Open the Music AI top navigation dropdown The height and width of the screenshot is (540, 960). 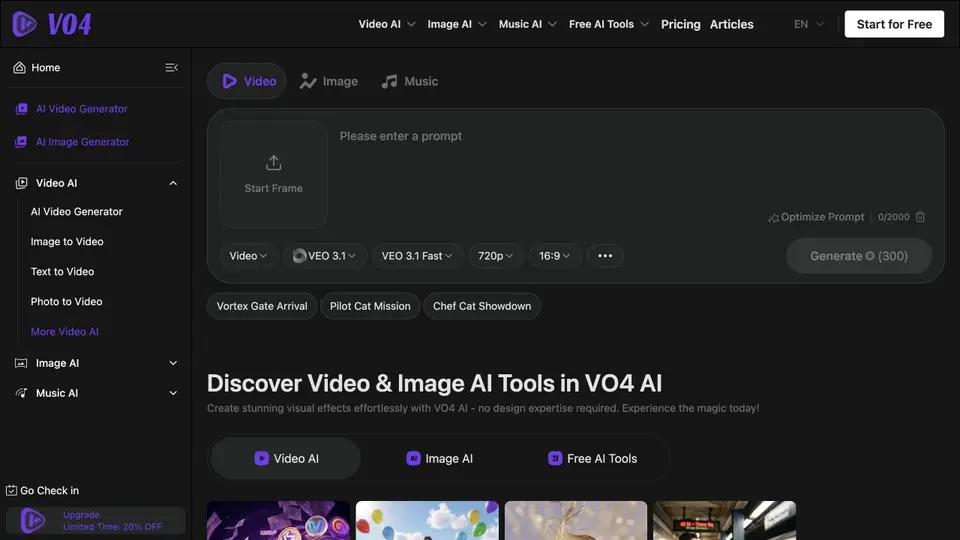527,24
